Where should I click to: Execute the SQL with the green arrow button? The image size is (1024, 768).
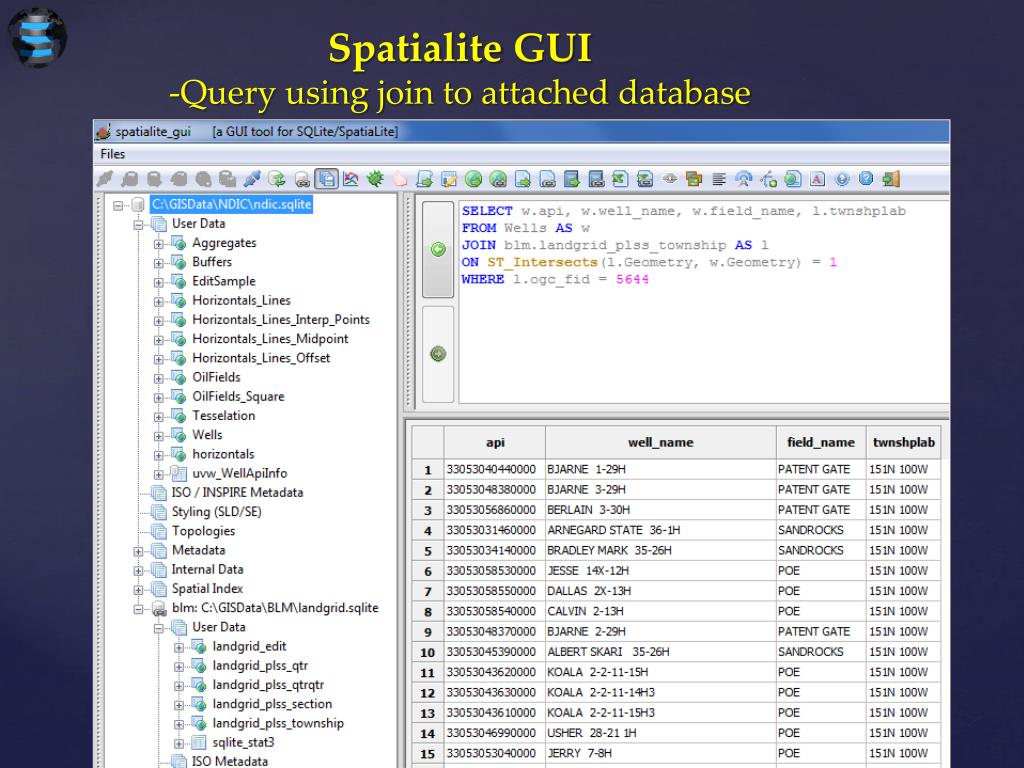point(438,249)
